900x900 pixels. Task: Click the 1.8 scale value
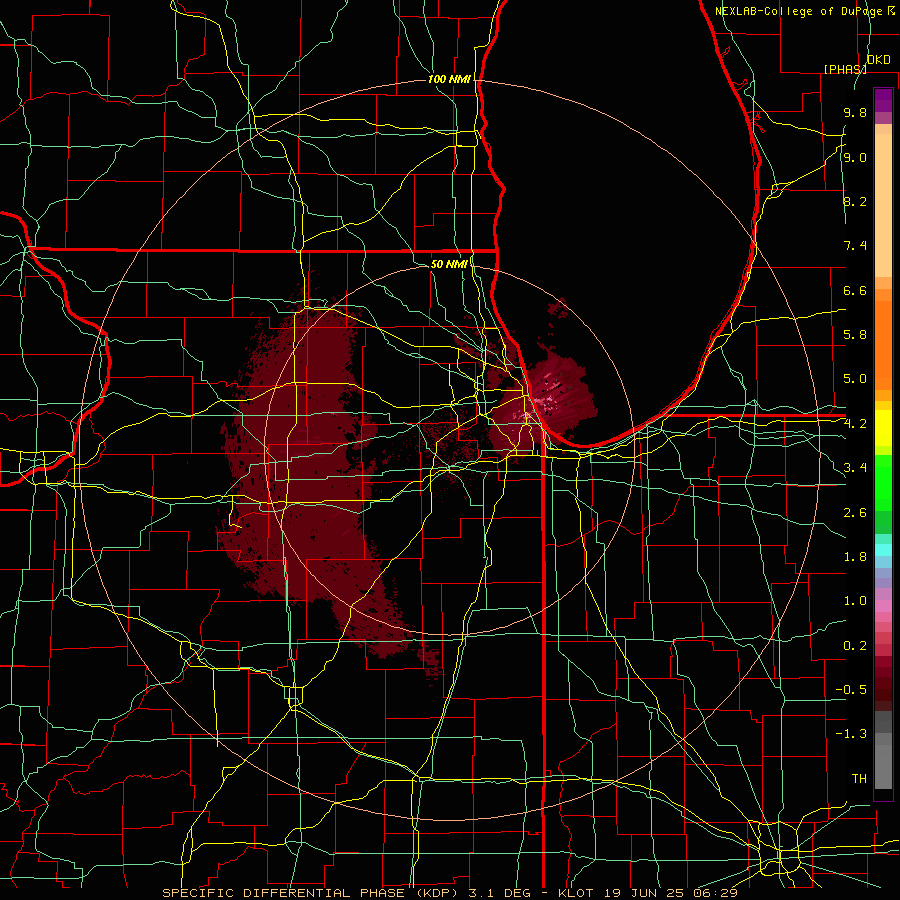tap(855, 557)
